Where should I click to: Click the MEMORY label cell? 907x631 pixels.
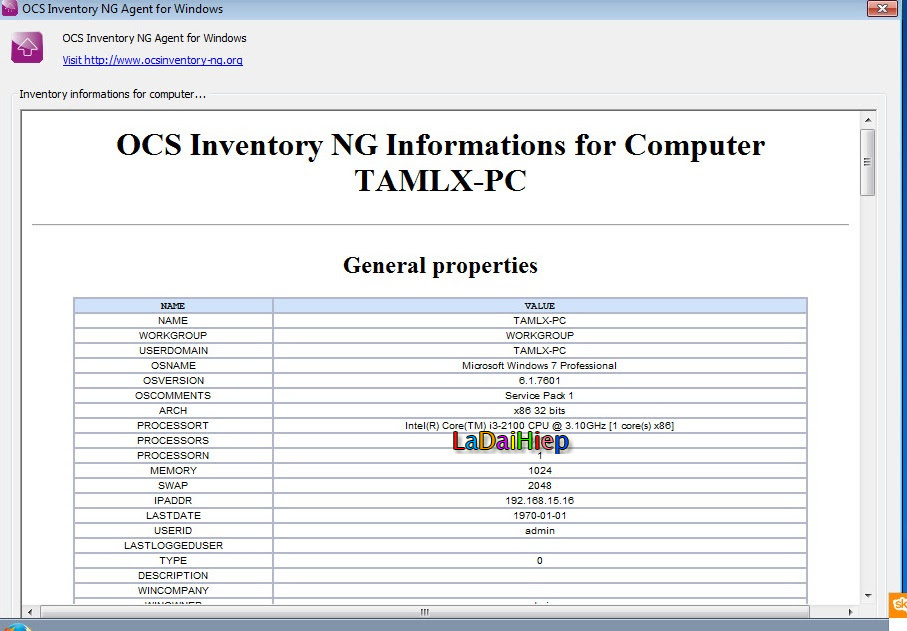(x=173, y=471)
